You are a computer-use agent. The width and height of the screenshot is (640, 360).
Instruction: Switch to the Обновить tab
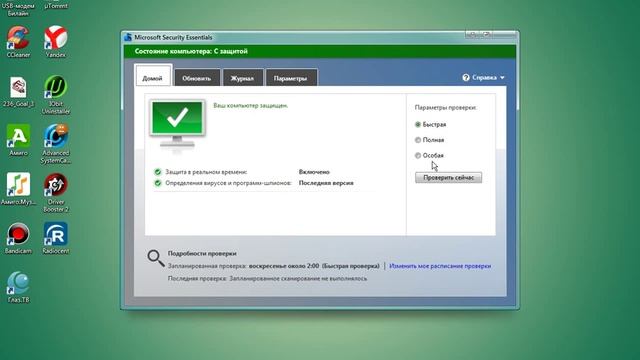point(197,78)
